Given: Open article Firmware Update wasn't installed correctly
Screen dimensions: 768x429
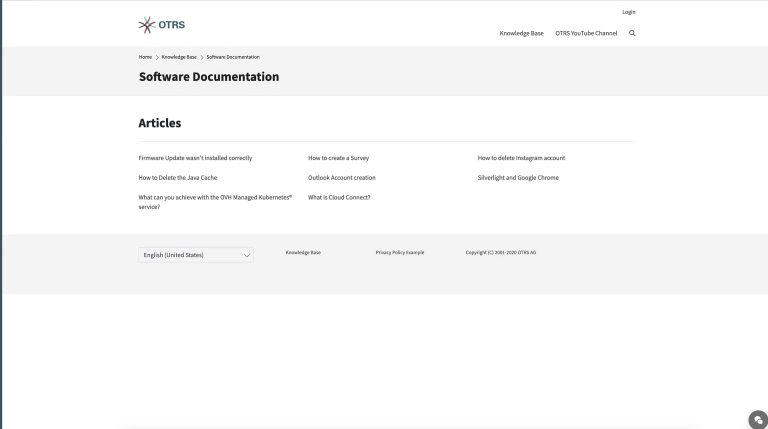Looking at the screenshot, I should click(x=195, y=158).
